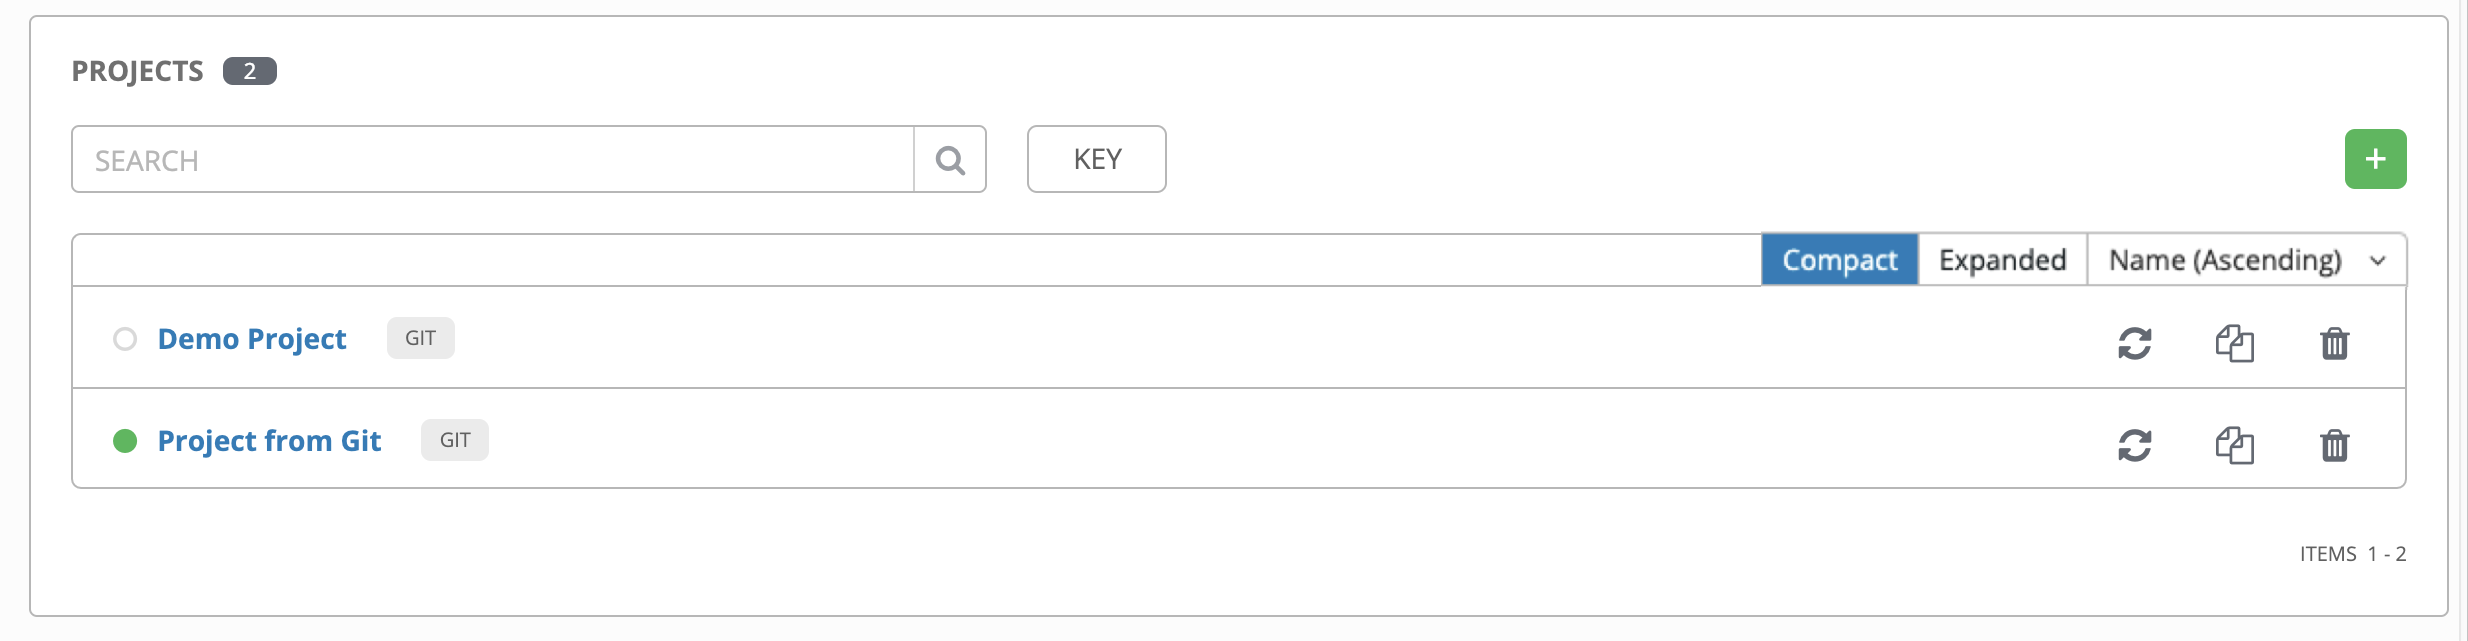Click the GIT tag on Project from Git

pos(455,440)
